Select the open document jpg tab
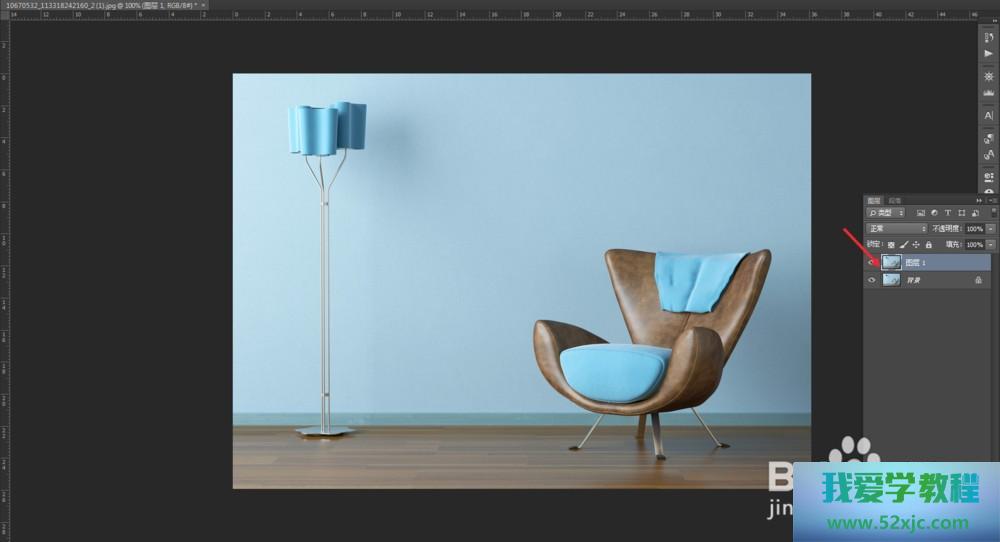1000x542 pixels. coord(98,5)
